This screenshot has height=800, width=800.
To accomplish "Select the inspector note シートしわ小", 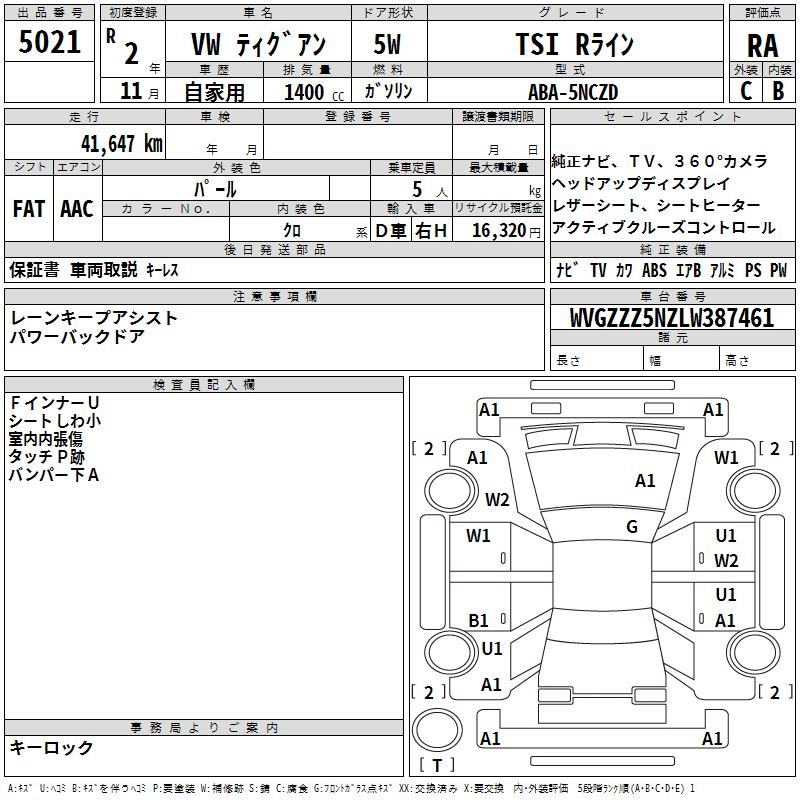I will pyautogui.click(x=55, y=420).
